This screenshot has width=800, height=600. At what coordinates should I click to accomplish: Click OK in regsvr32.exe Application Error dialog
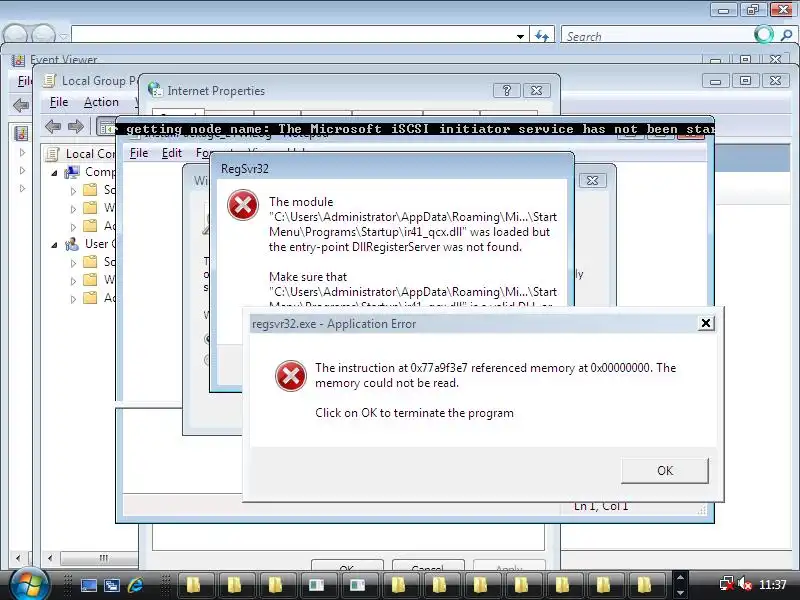click(x=665, y=470)
